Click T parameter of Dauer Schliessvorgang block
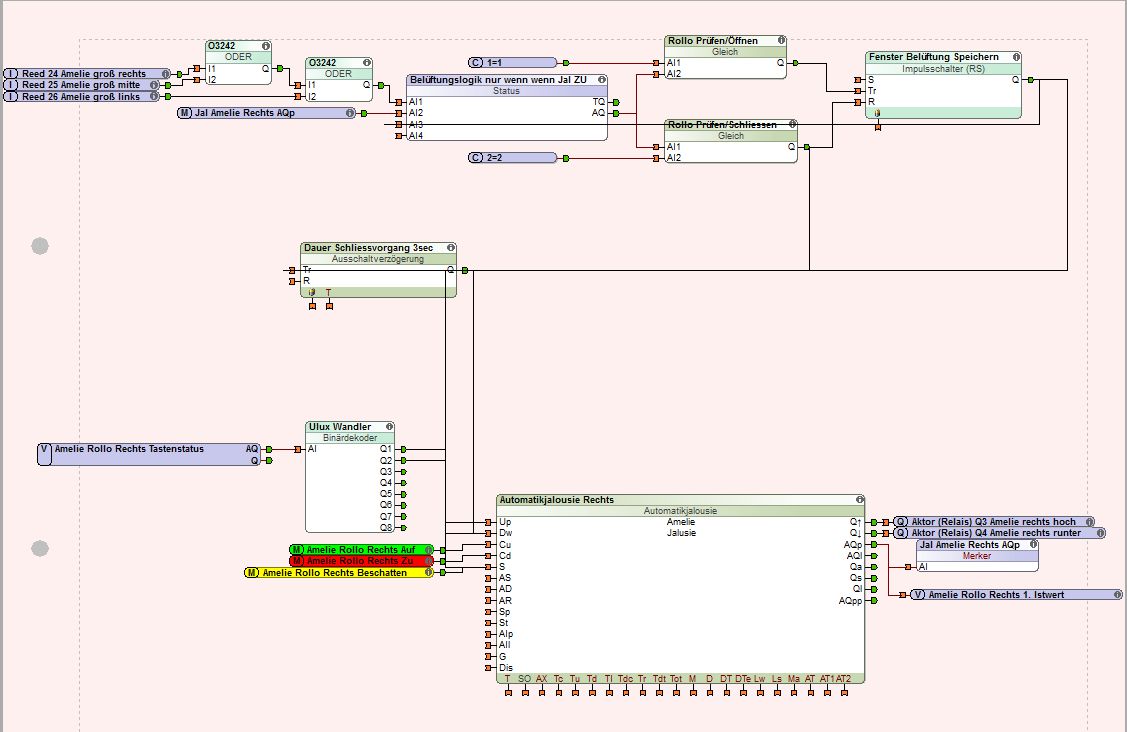This screenshot has width=1127, height=732. pyautogui.click(x=328, y=293)
